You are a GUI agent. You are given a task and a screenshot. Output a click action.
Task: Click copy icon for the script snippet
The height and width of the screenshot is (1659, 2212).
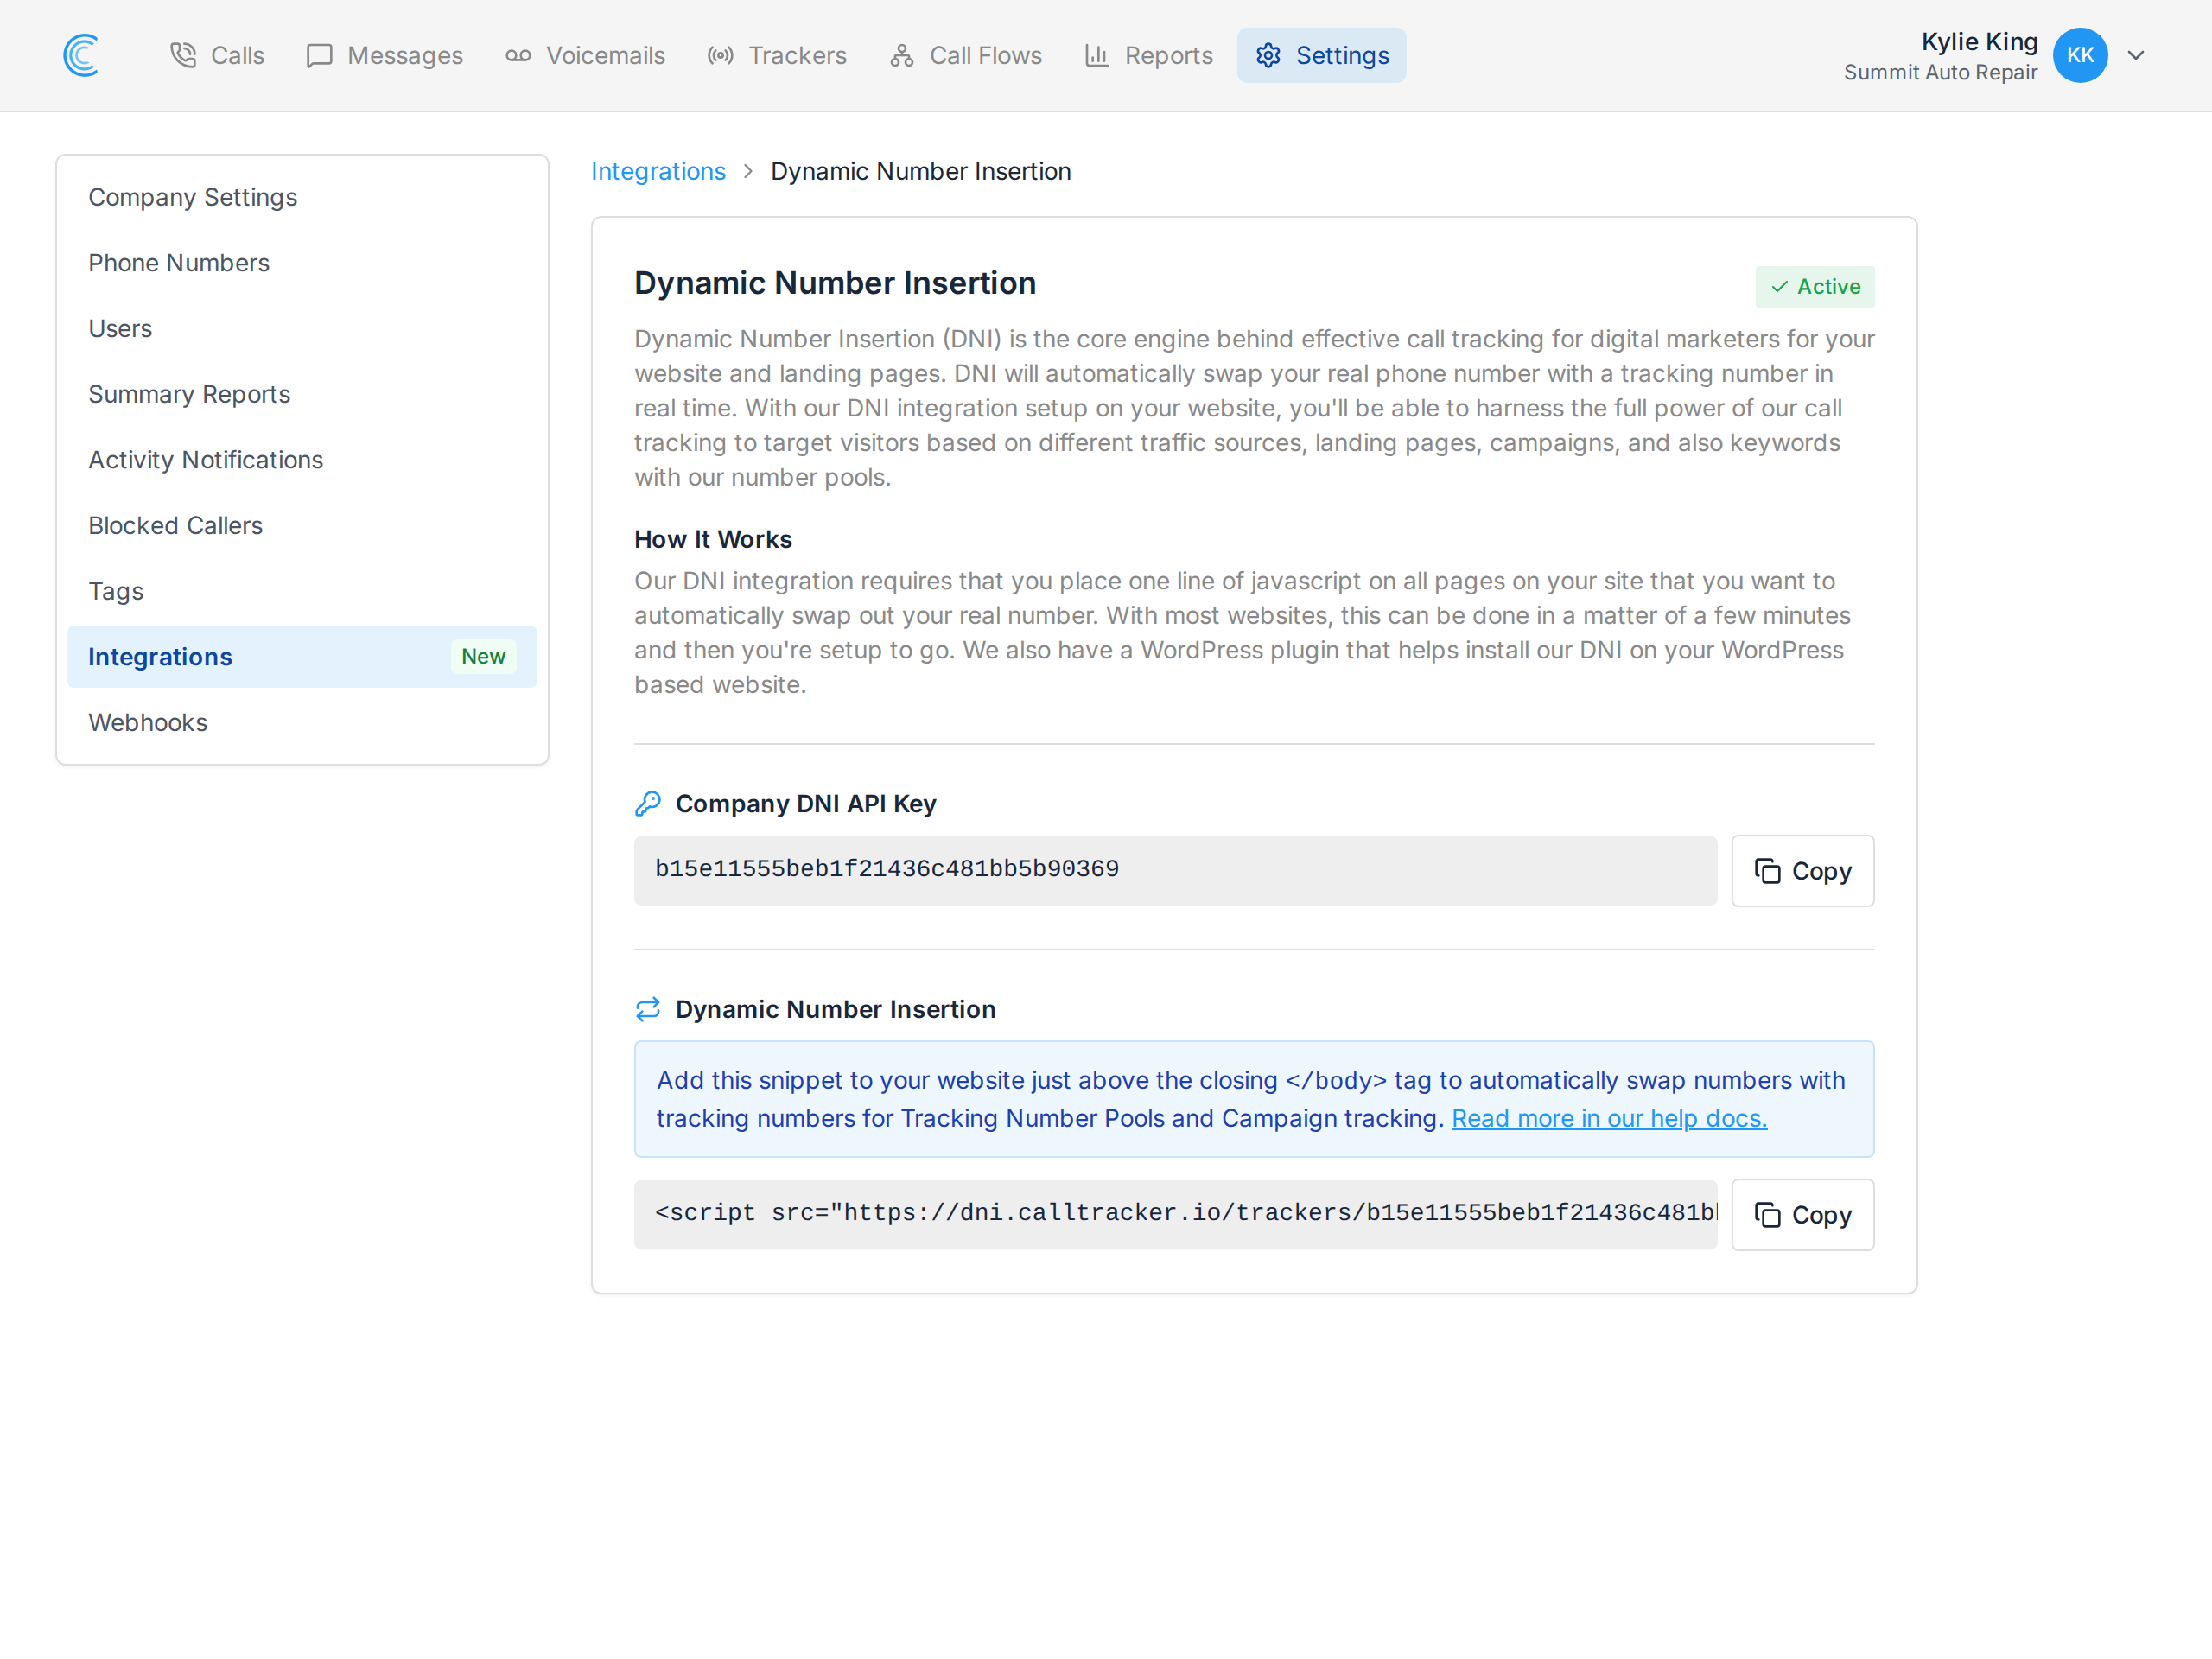click(1767, 1215)
